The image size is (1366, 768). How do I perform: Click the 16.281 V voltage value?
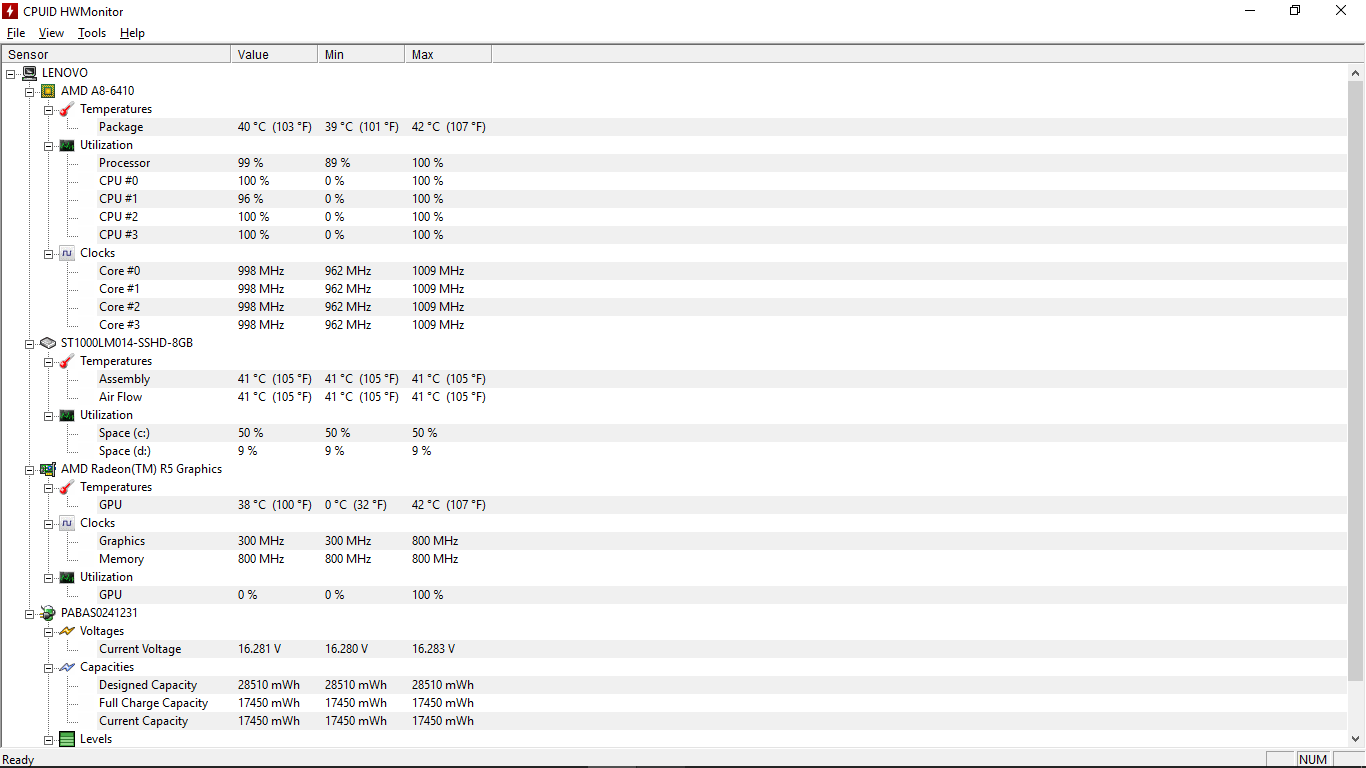coord(260,649)
